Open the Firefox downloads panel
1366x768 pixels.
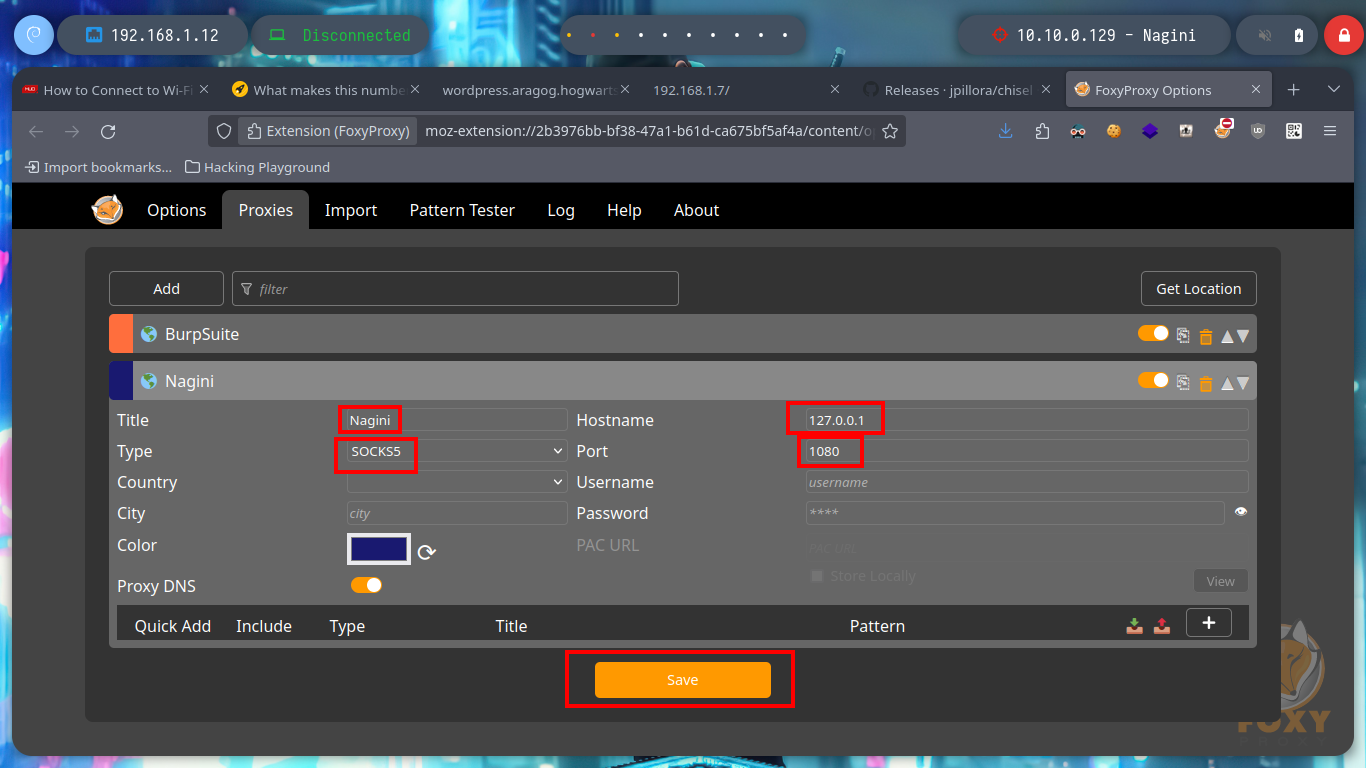(1006, 131)
